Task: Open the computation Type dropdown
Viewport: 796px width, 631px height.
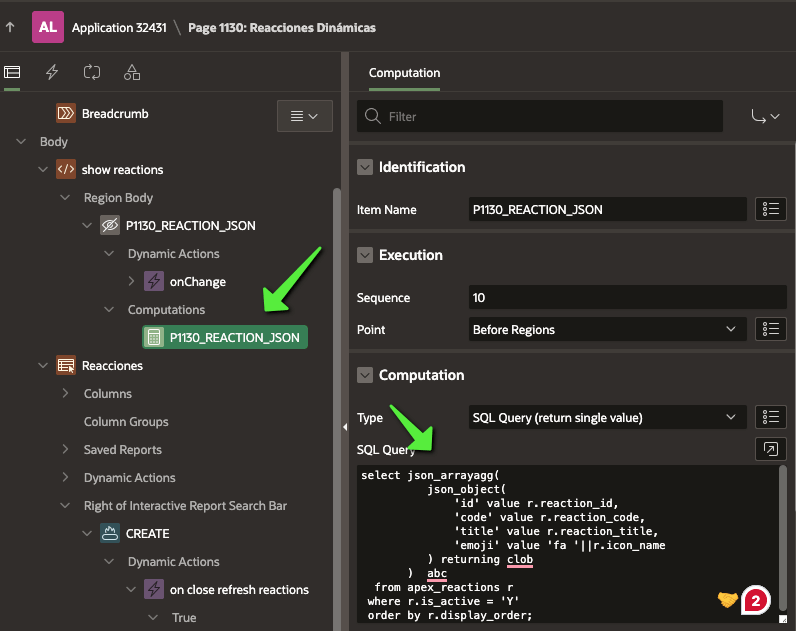Action: pyautogui.click(x=607, y=417)
